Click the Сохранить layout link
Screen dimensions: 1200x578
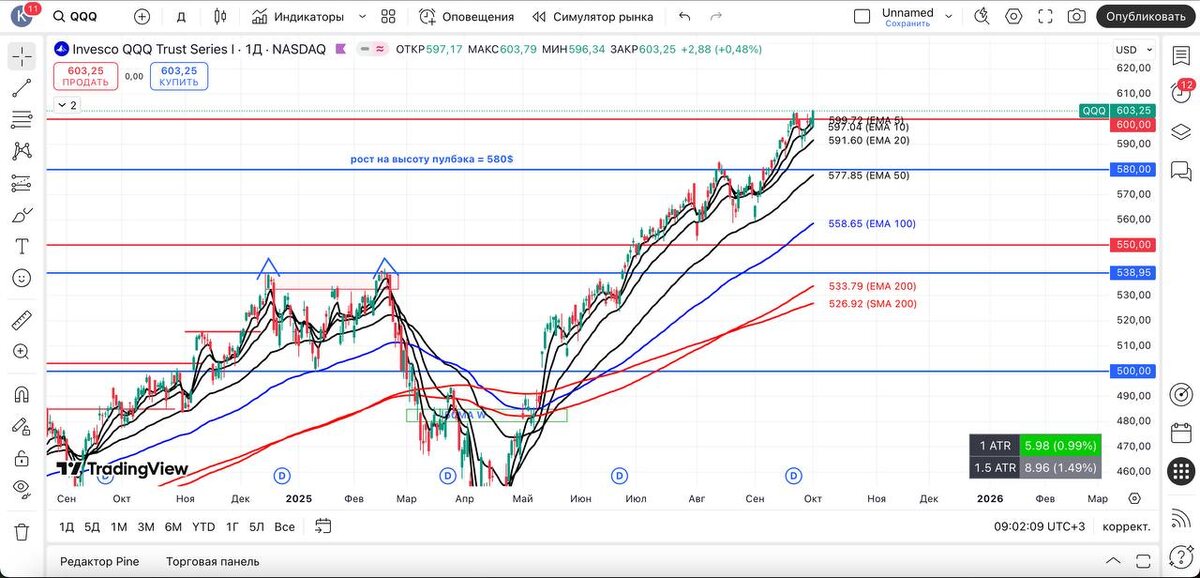908,23
